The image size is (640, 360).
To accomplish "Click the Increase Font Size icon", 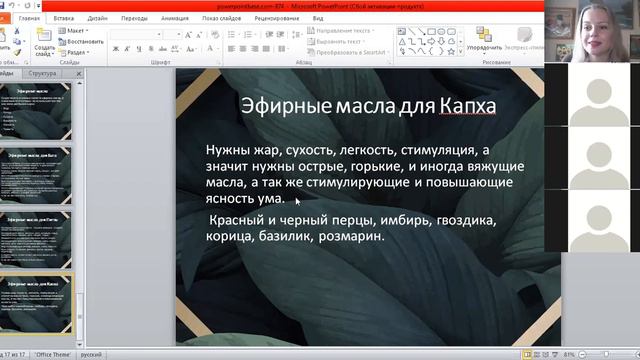I will click(188, 35).
